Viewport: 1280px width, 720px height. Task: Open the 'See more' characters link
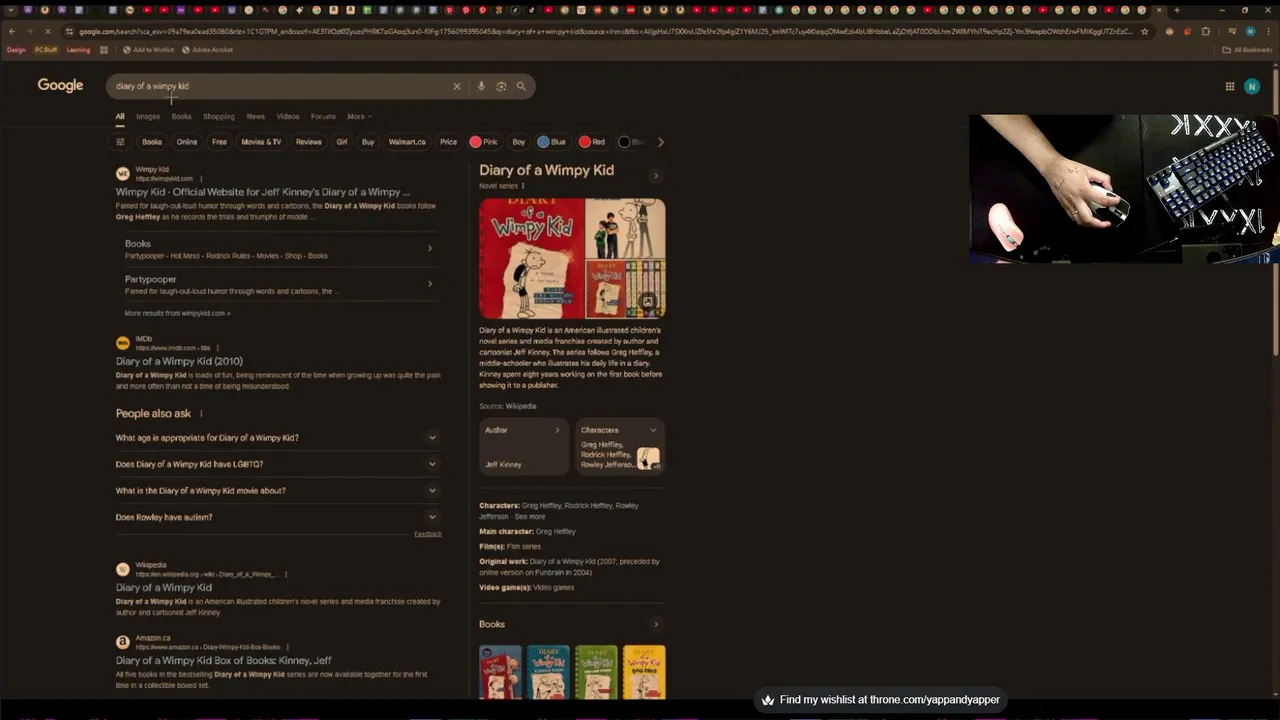point(530,517)
